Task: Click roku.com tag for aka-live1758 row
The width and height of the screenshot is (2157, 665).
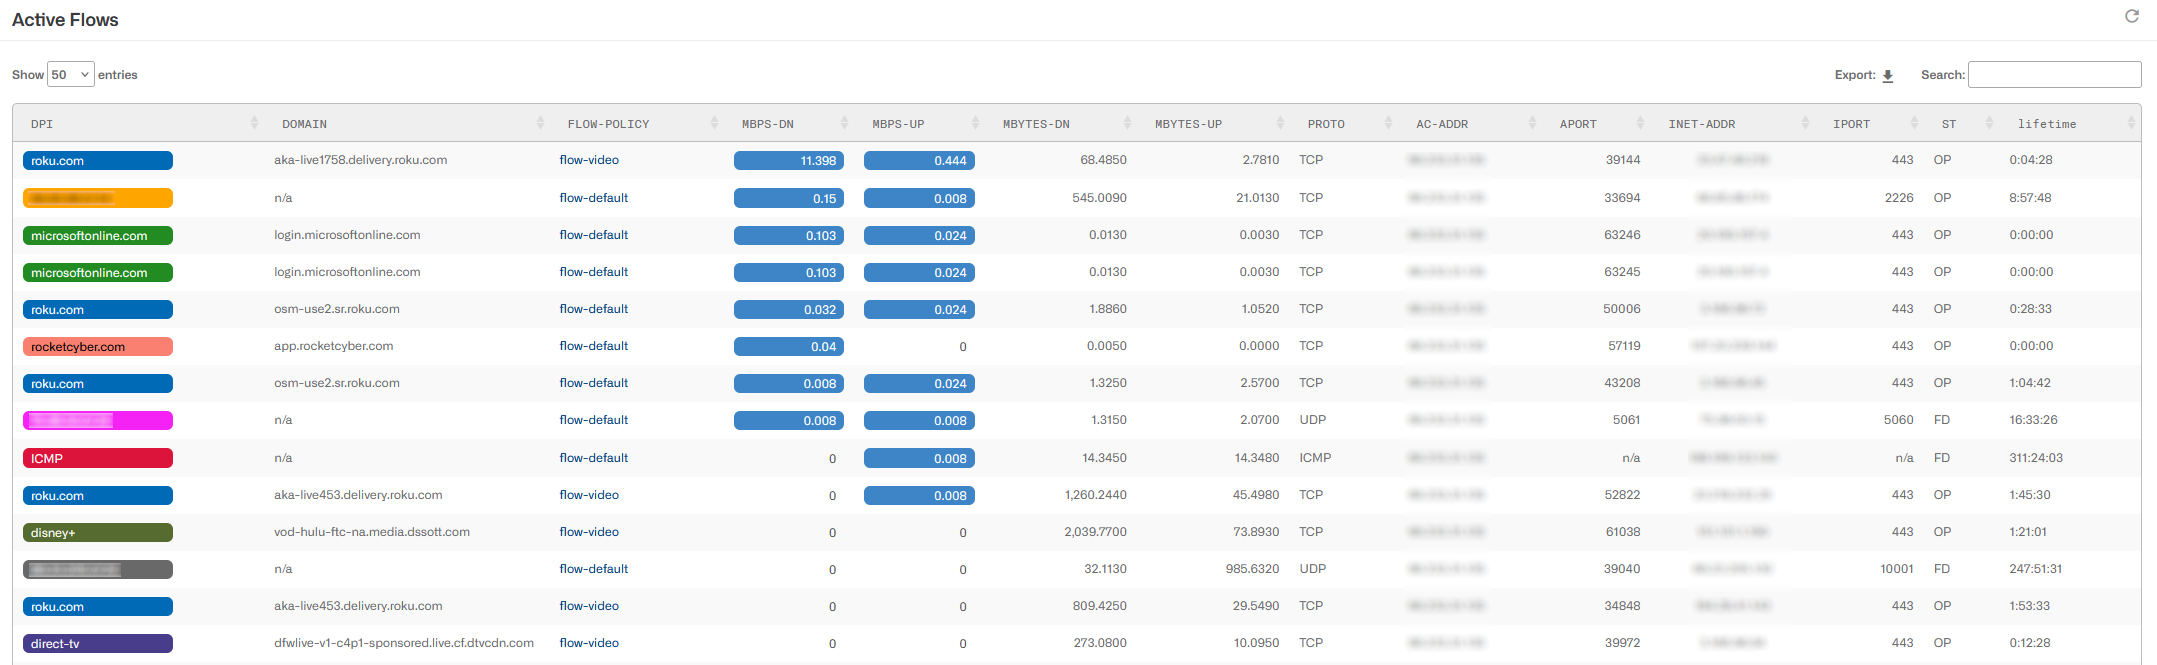Action: pyautogui.click(x=98, y=160)
